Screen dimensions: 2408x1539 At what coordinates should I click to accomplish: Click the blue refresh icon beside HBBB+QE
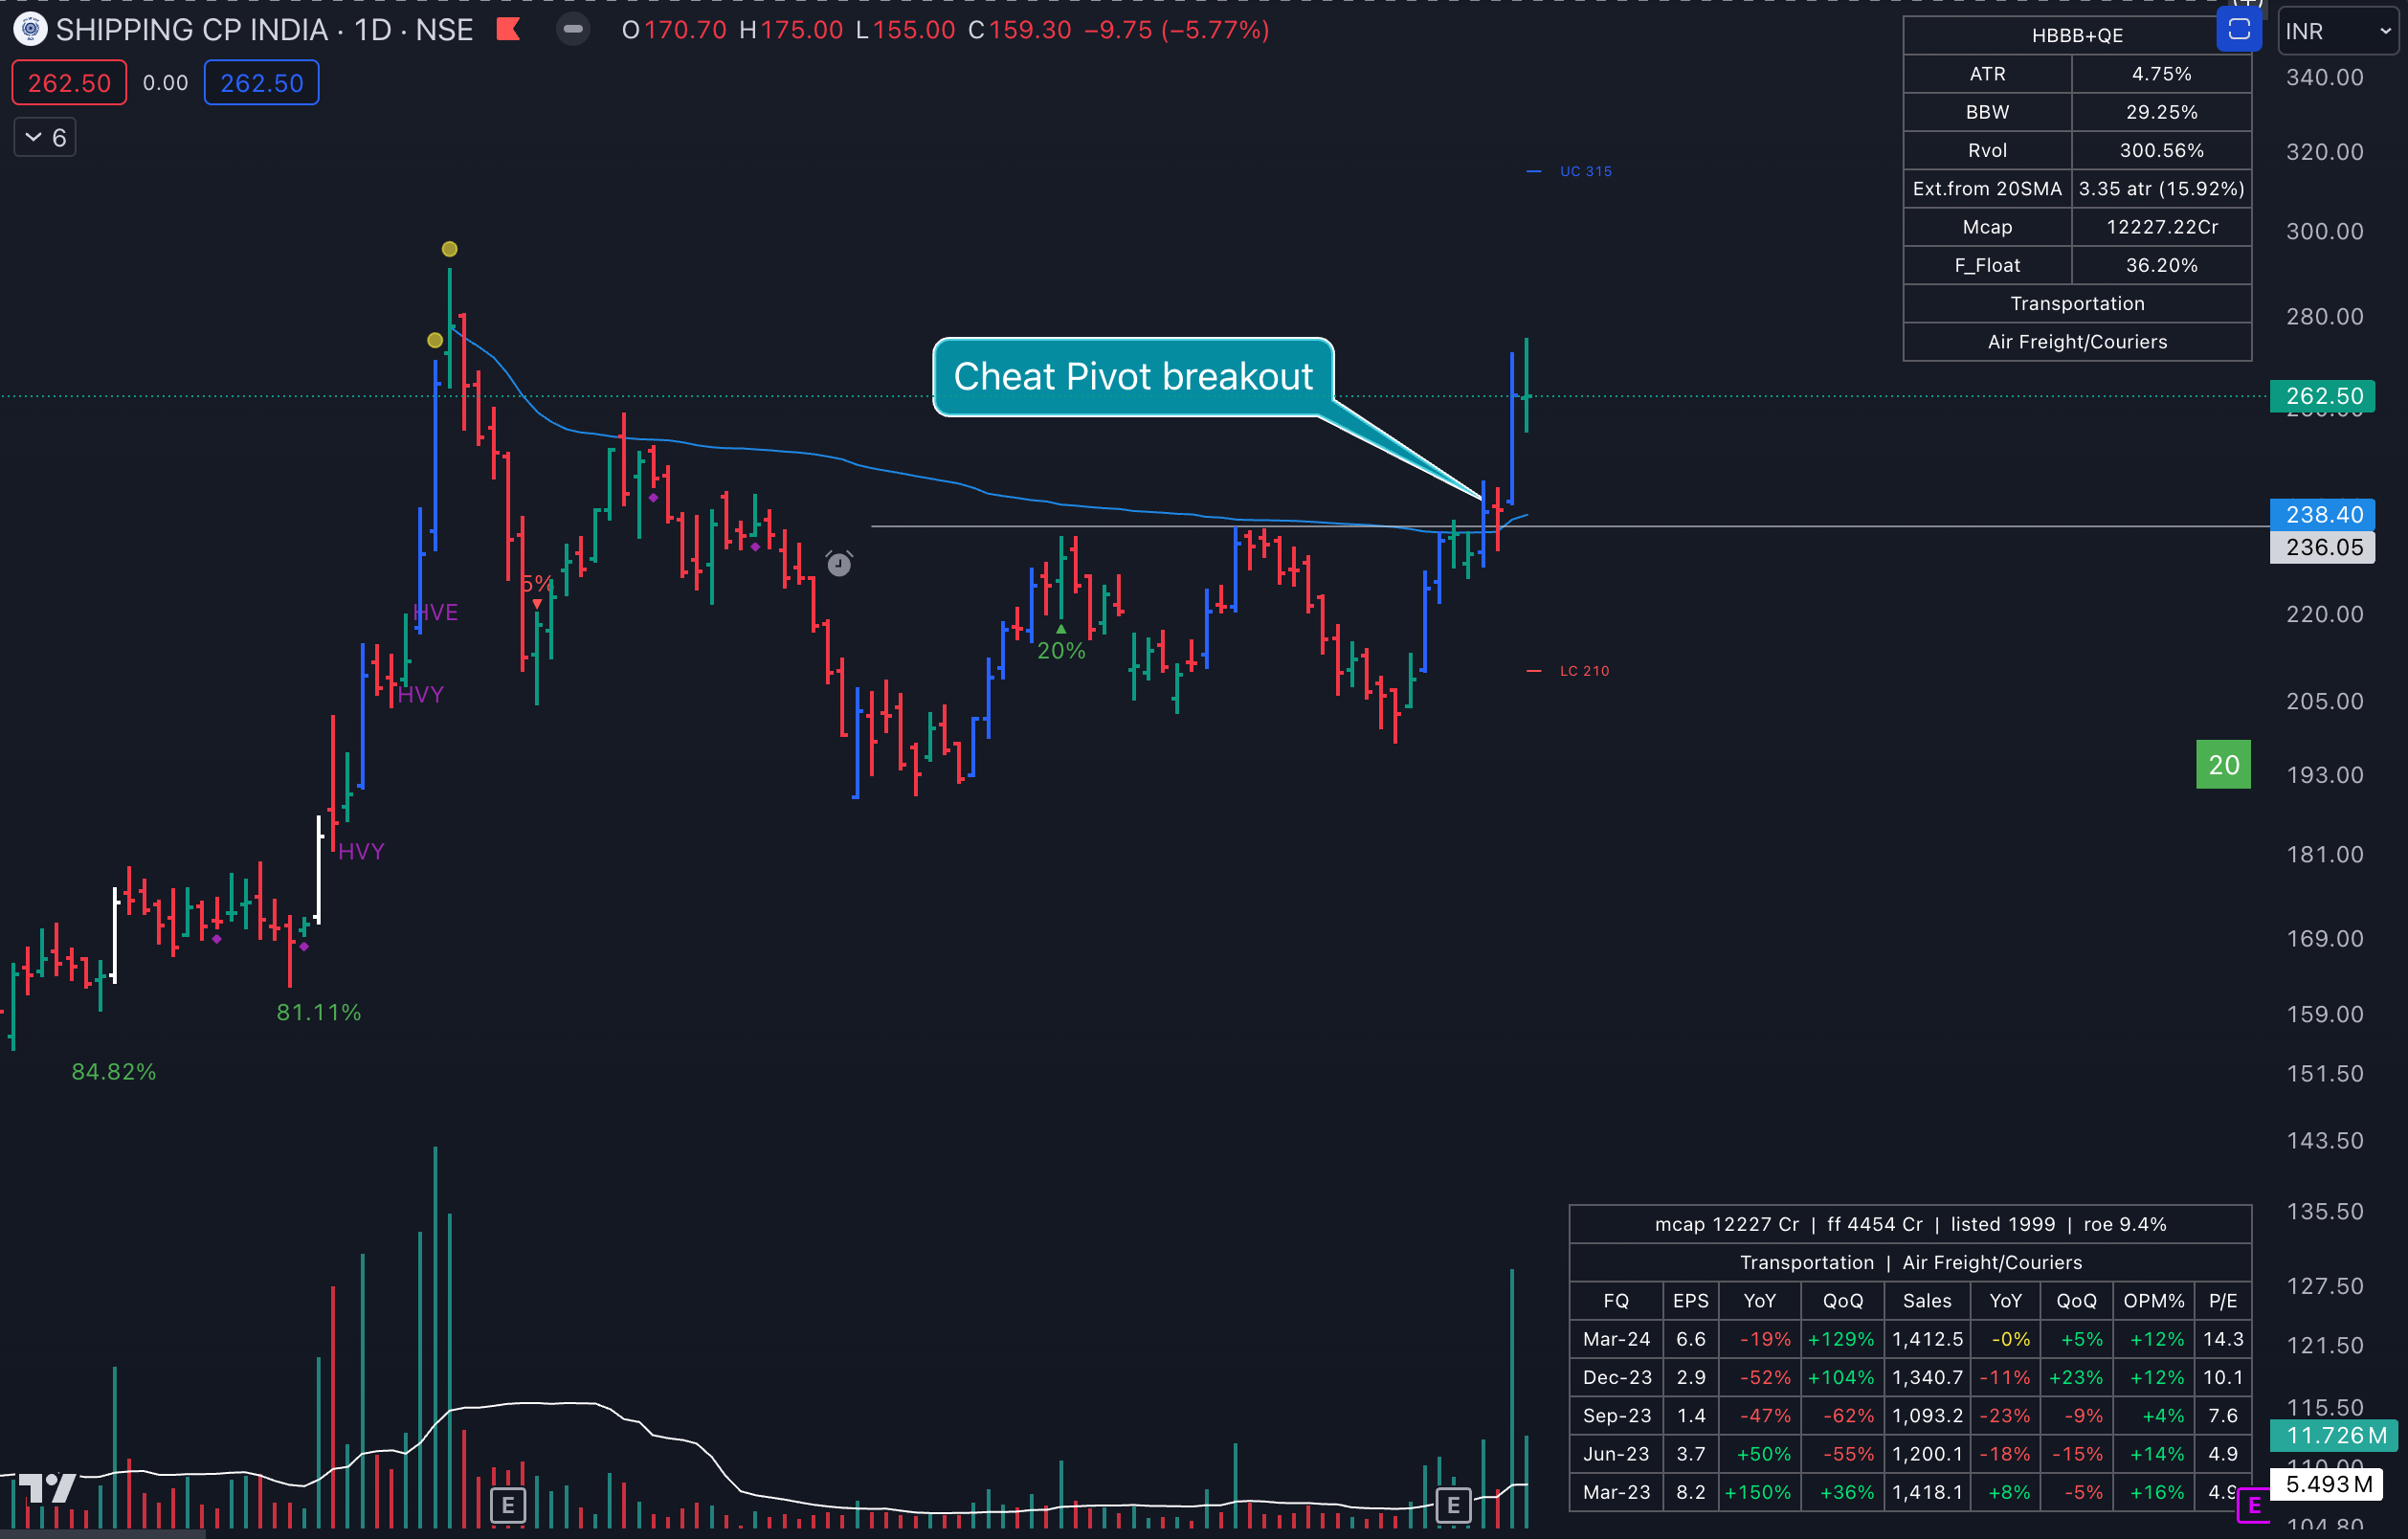click(2240, 30)
